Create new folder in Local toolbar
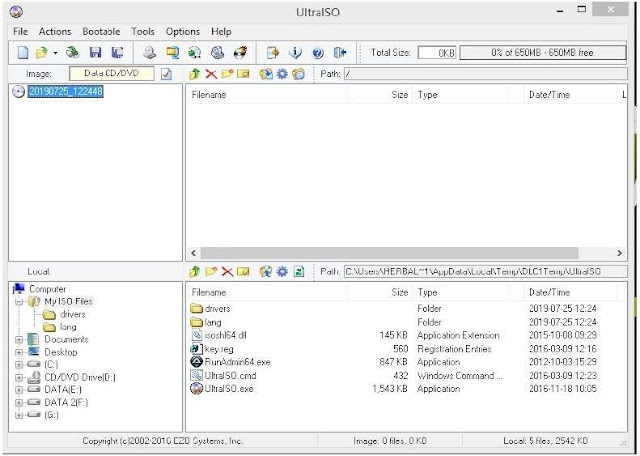Screen dimensions: 640x456 pos(211,271)
